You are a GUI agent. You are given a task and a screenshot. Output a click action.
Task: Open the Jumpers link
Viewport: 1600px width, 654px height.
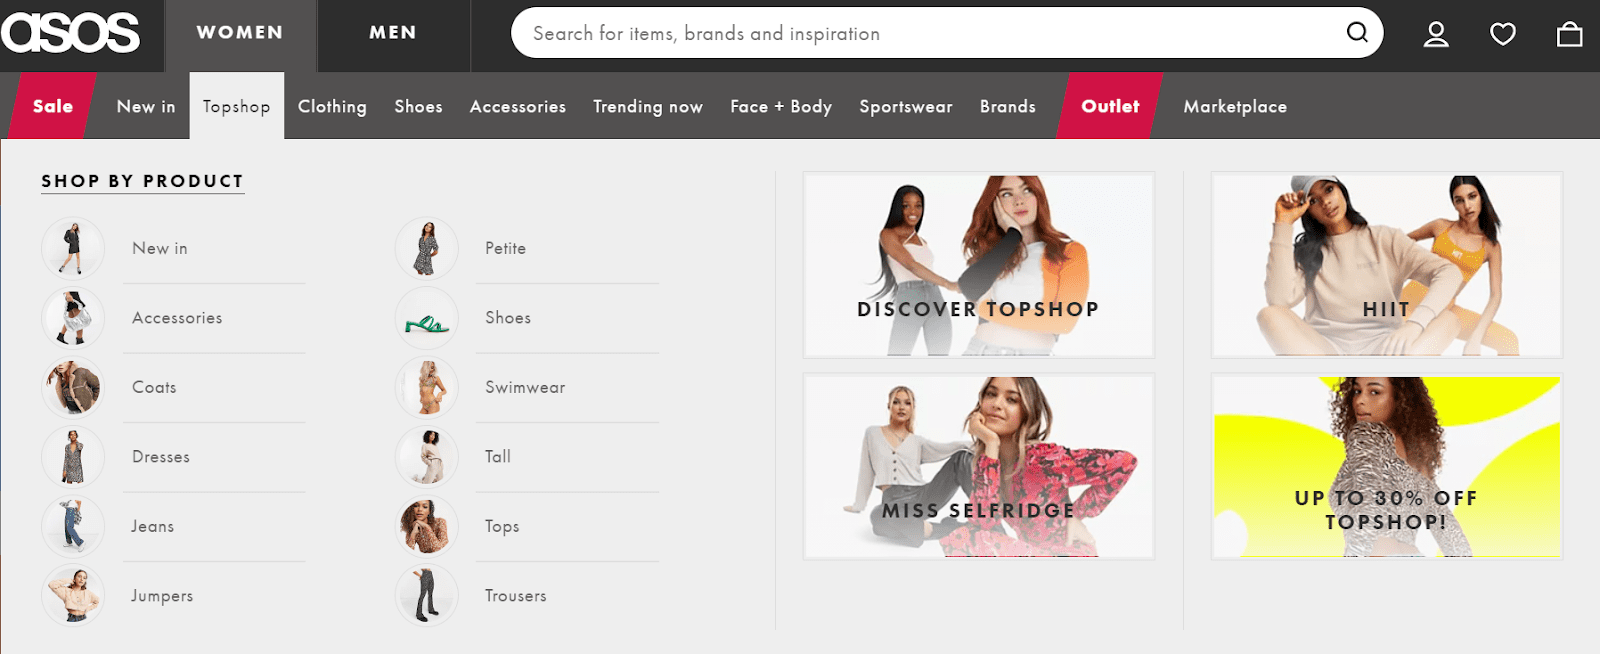point(162,596)
